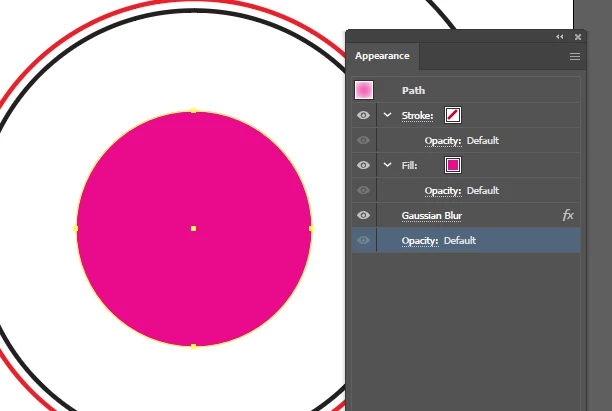This screenshot has height=411, width=612.
Task: Click the Path thumbnail in Appearance panel
Action: tap(364, 90)
